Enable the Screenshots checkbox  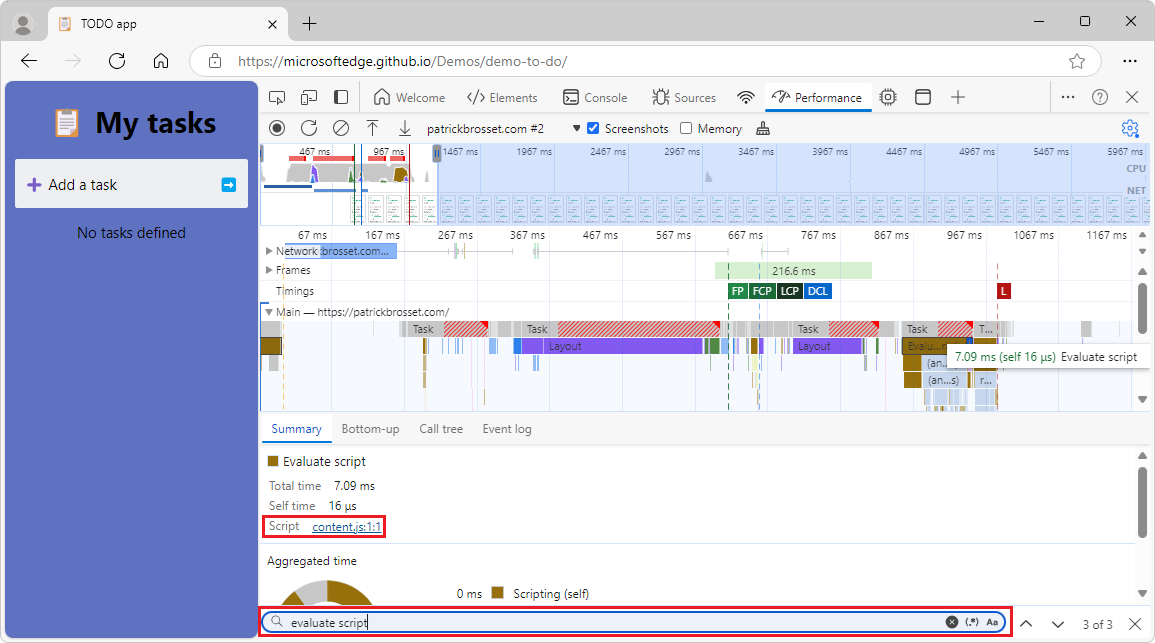tap(594, 128)
